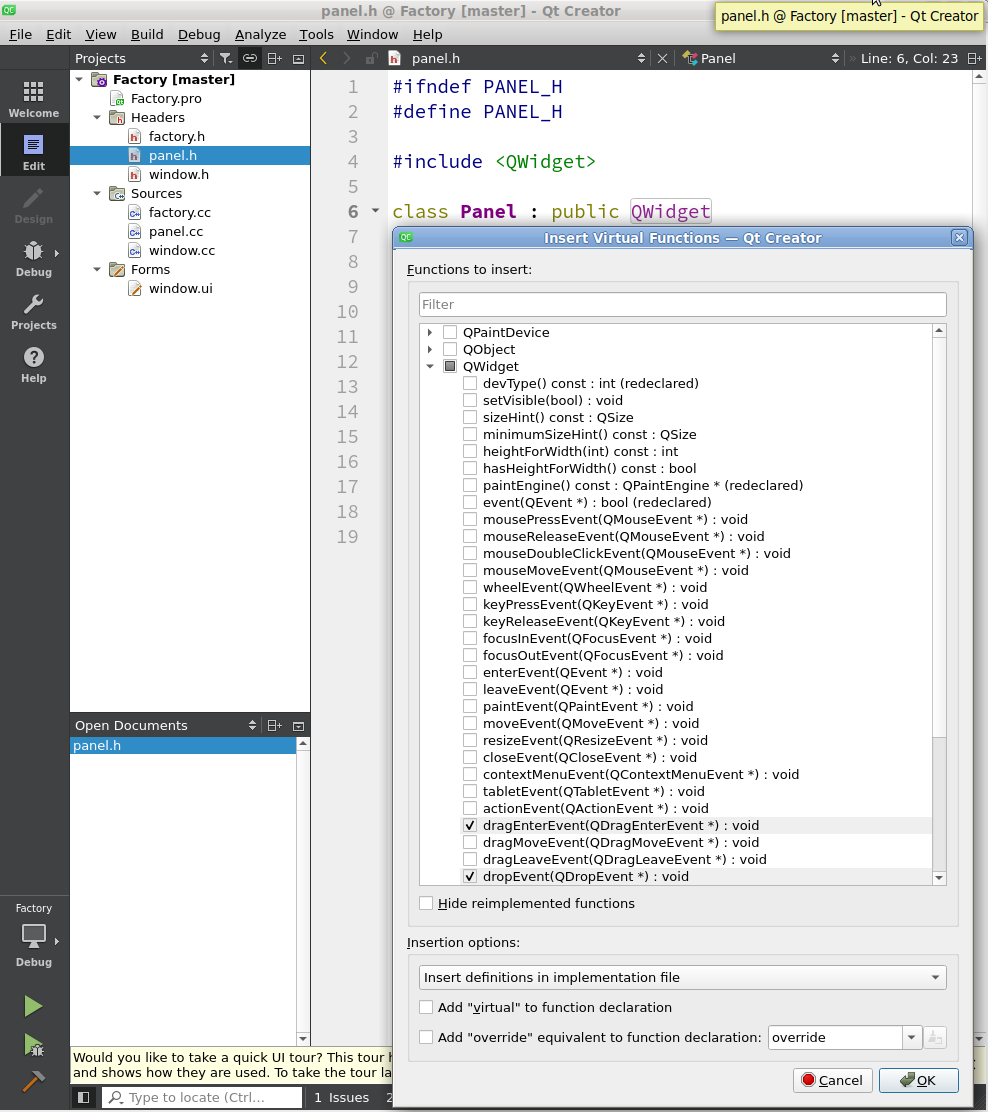Select Factory.pro in project tree
The image size is (988, 1112).
[x=166, y=98]
